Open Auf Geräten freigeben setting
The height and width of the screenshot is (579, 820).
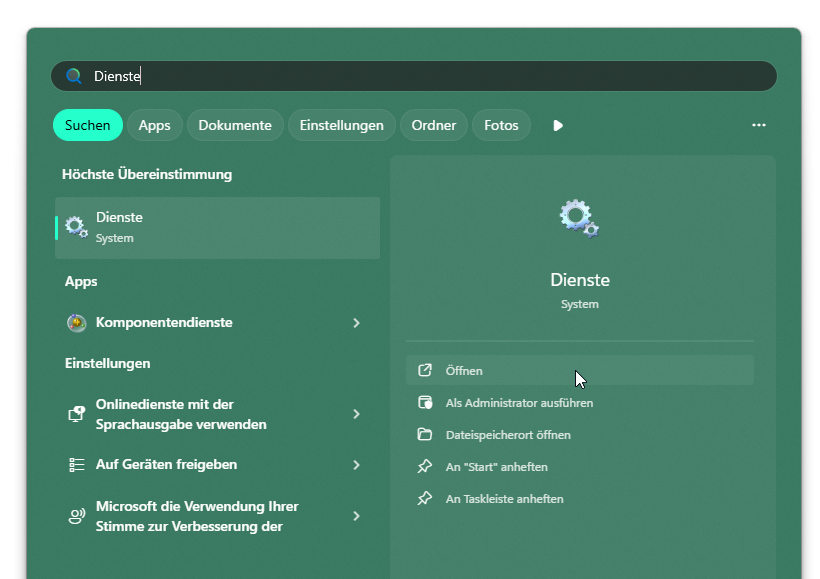[x=218, y=464]
